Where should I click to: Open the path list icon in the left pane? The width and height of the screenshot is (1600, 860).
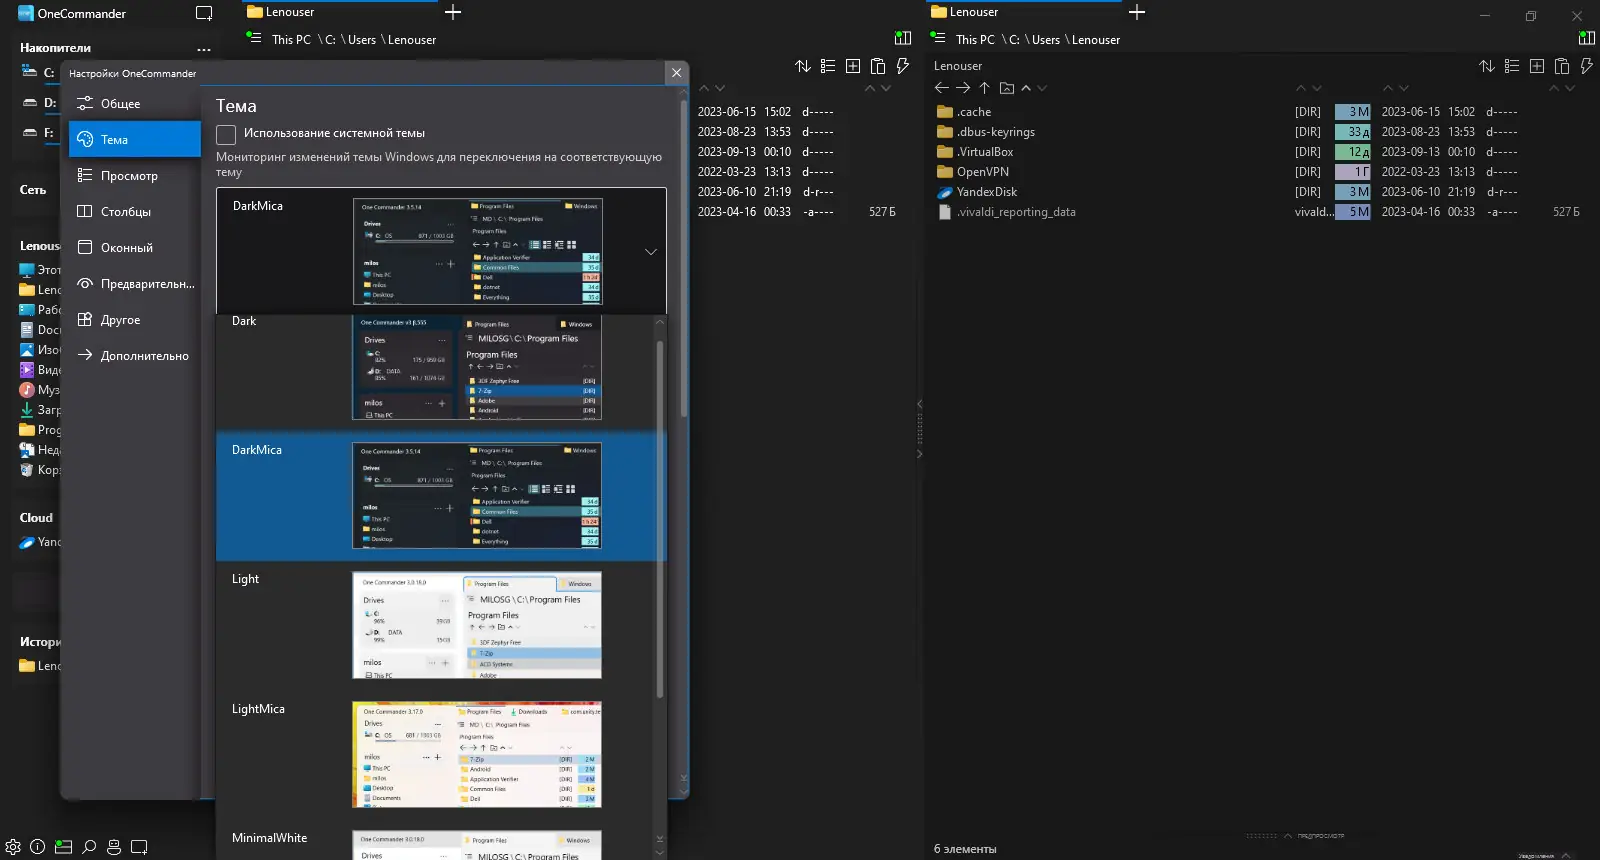tap(254, 38)
